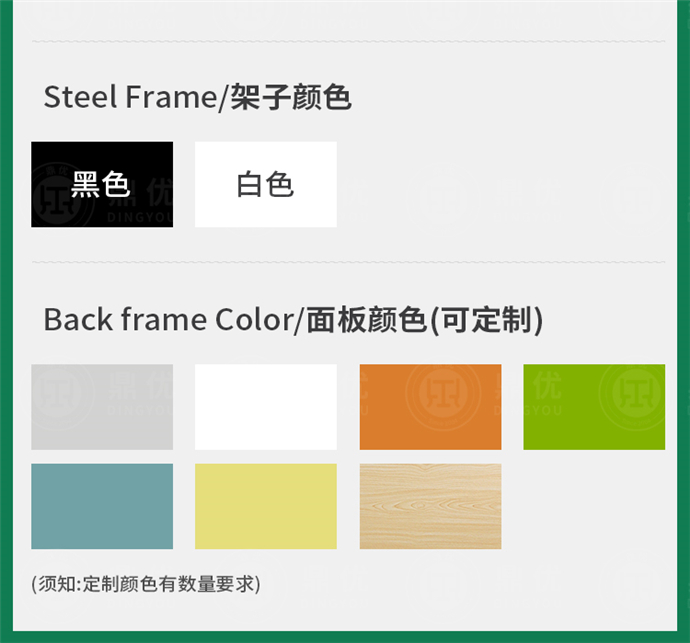Pick the light gray panel color swatch
690x643 pixels.
pos(101,406)
